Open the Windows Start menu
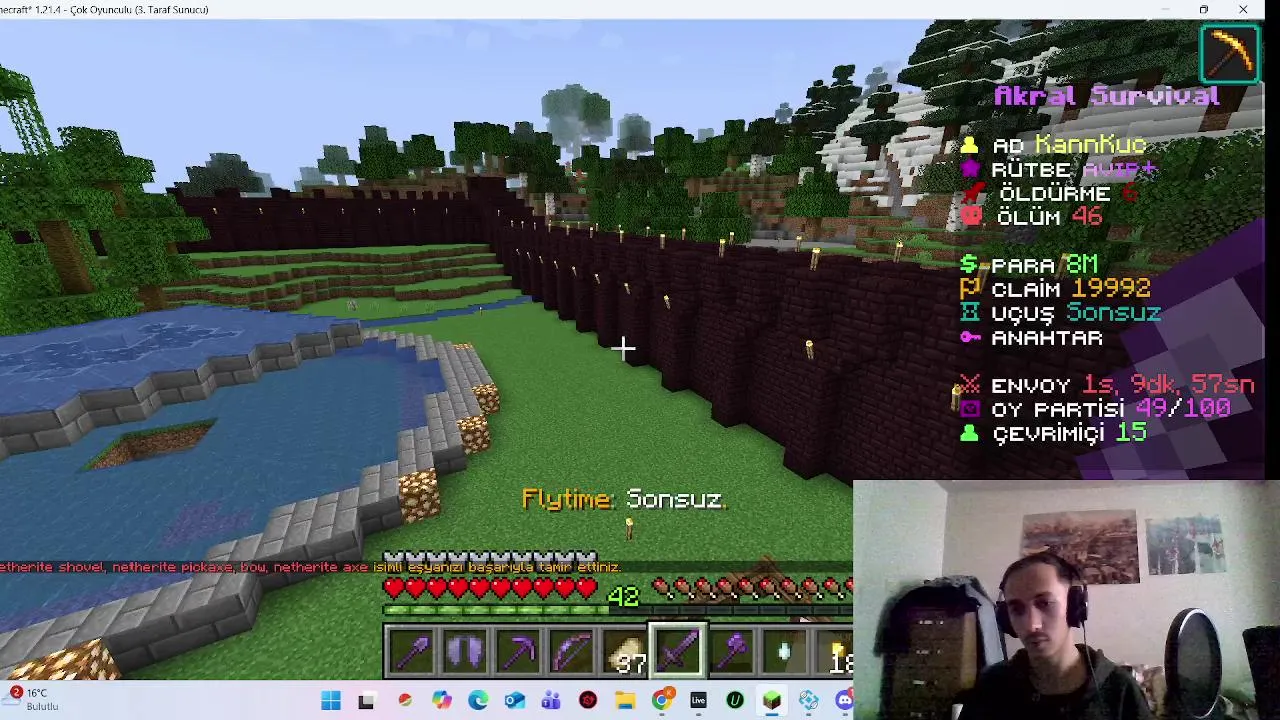The width and height of the screenshot is (1280, 720). pos(331,701)
